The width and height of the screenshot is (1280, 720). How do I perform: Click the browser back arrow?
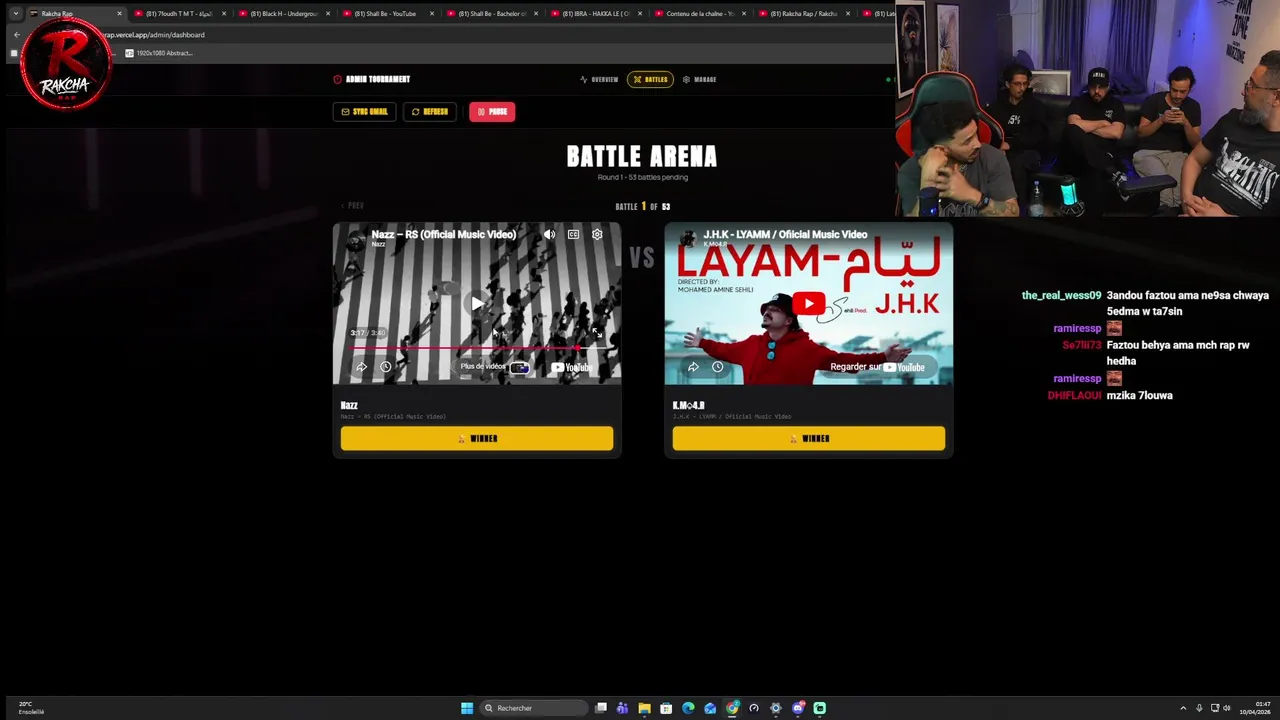(16, 35)
